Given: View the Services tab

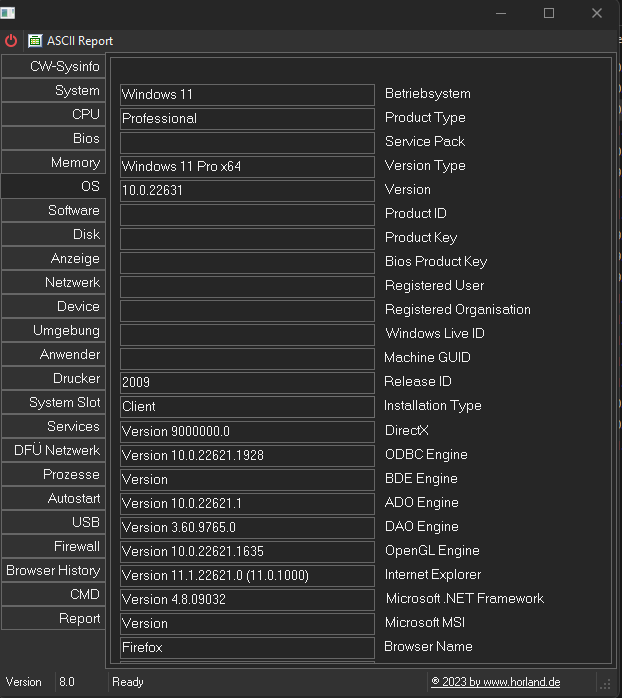Looking at the screenshot, I should click(x=53, y=426).
